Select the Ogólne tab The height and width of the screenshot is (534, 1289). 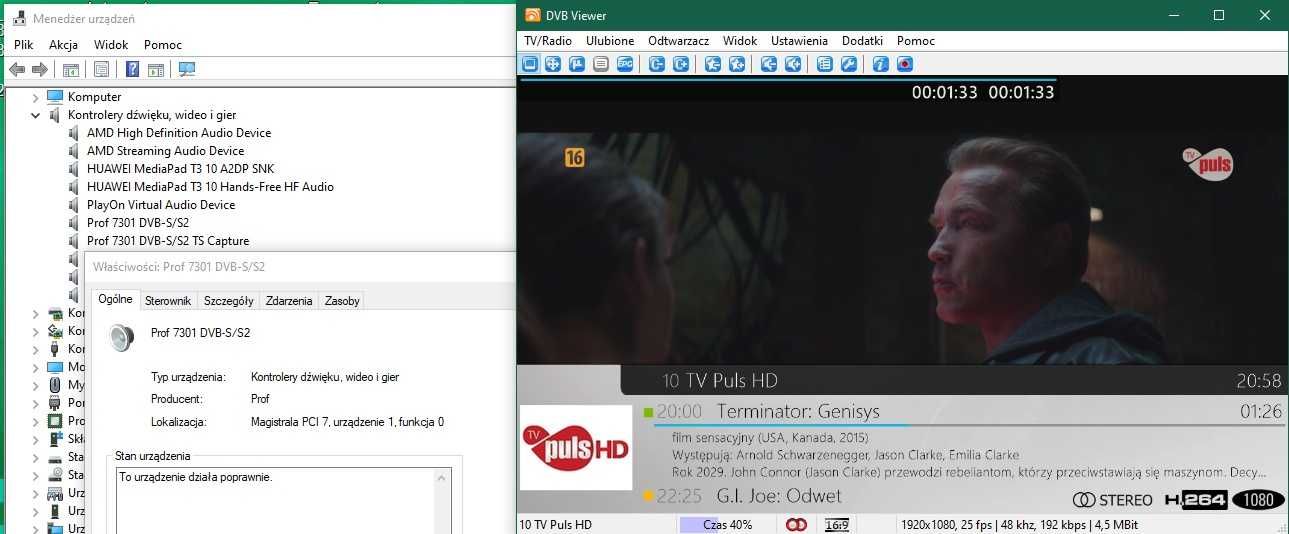coord(115,299)
